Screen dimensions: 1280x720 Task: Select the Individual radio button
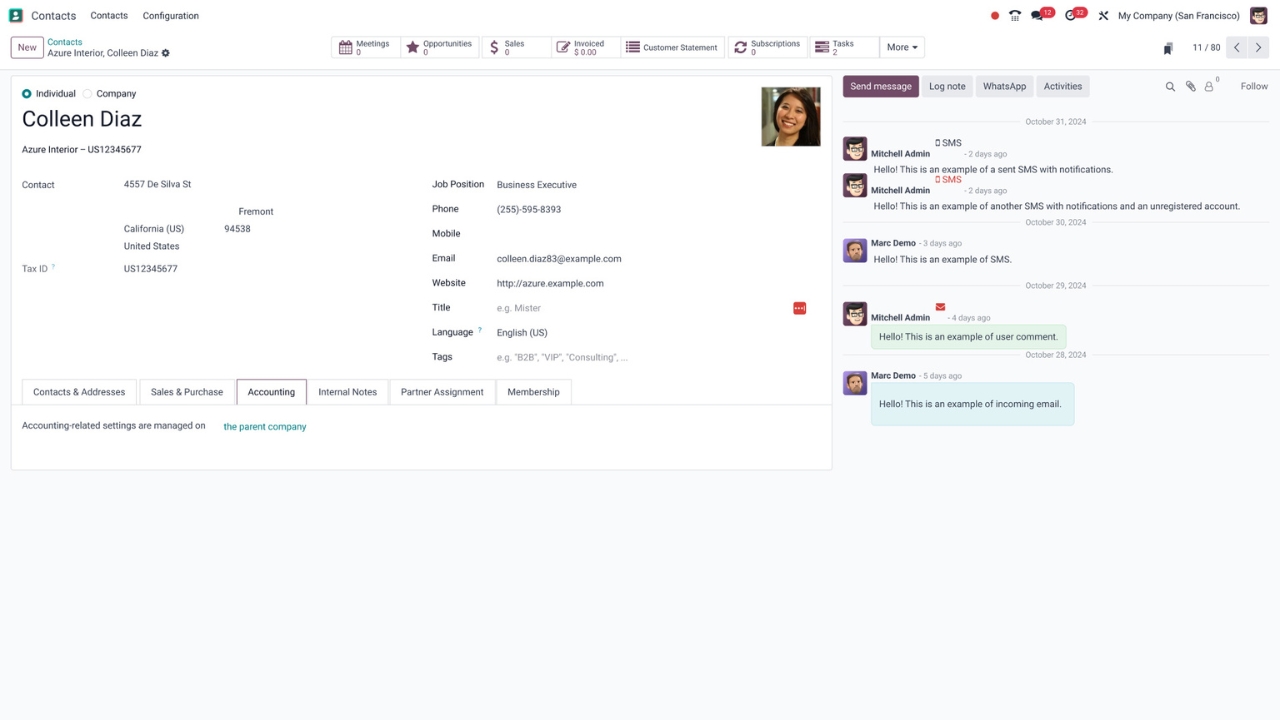pyautogui.click(x=27, y=94)
